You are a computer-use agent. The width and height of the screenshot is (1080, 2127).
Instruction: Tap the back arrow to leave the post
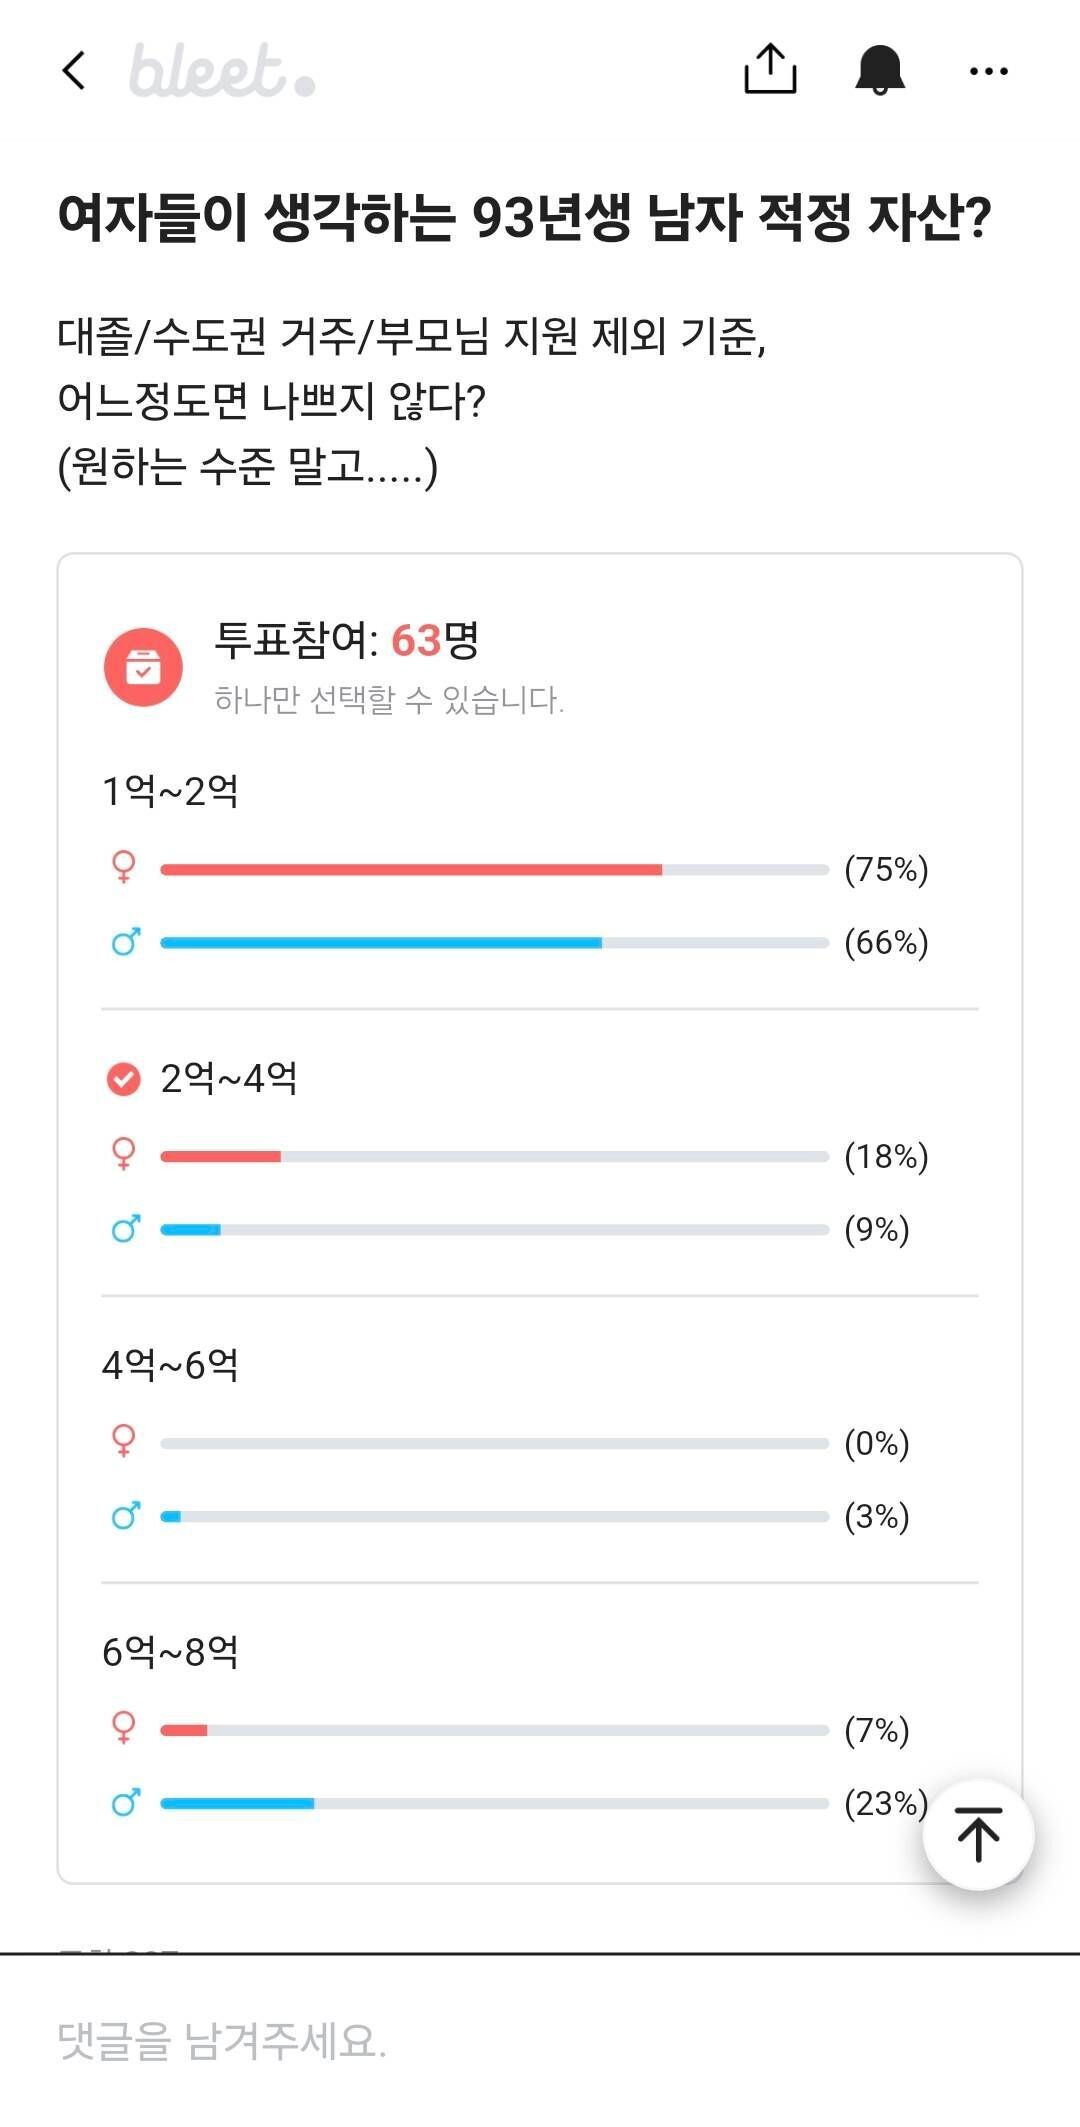(x=72, y=70)
